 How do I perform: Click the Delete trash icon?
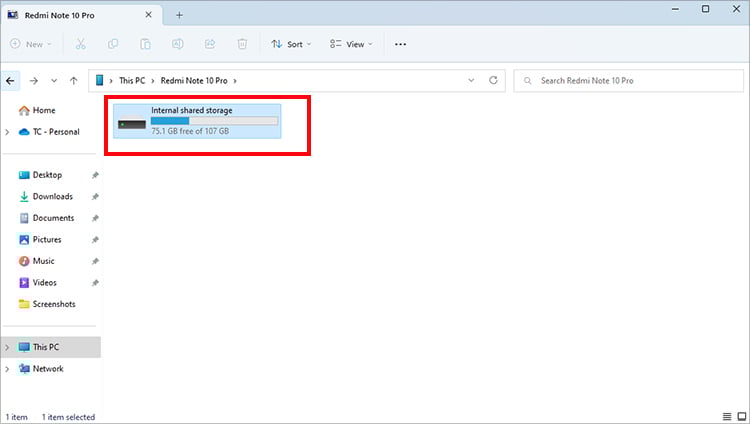pos(241,44)
